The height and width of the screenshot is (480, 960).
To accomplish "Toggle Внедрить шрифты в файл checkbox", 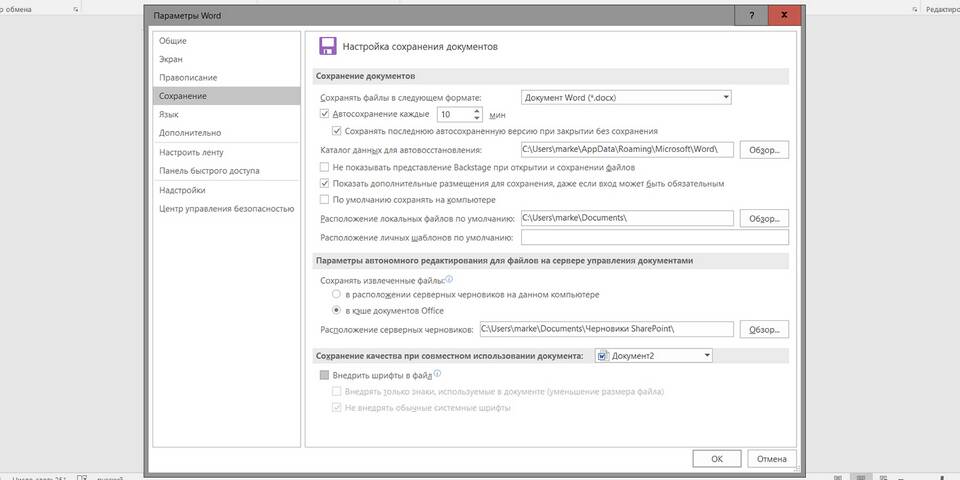I will click(x=324, y=375).
